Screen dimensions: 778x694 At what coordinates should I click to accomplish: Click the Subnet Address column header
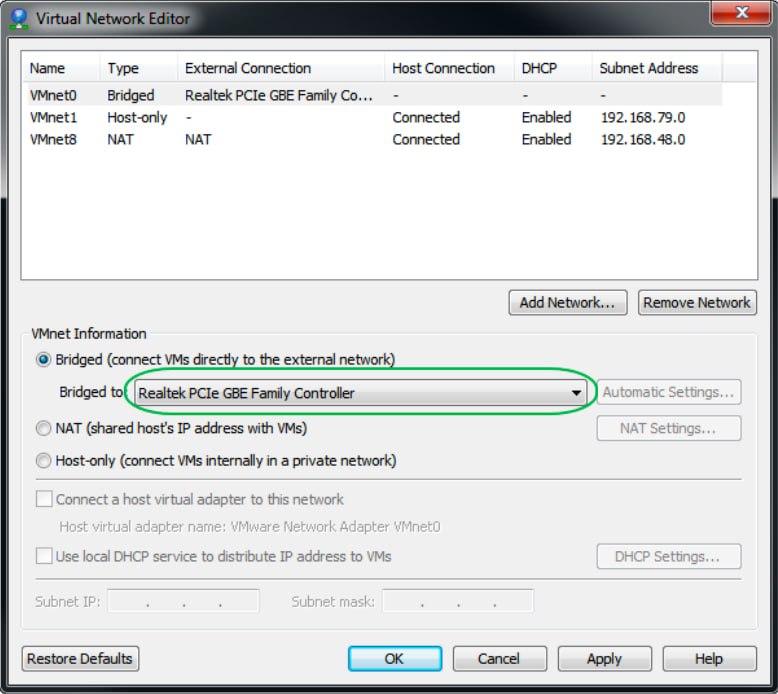coord(656,68)
